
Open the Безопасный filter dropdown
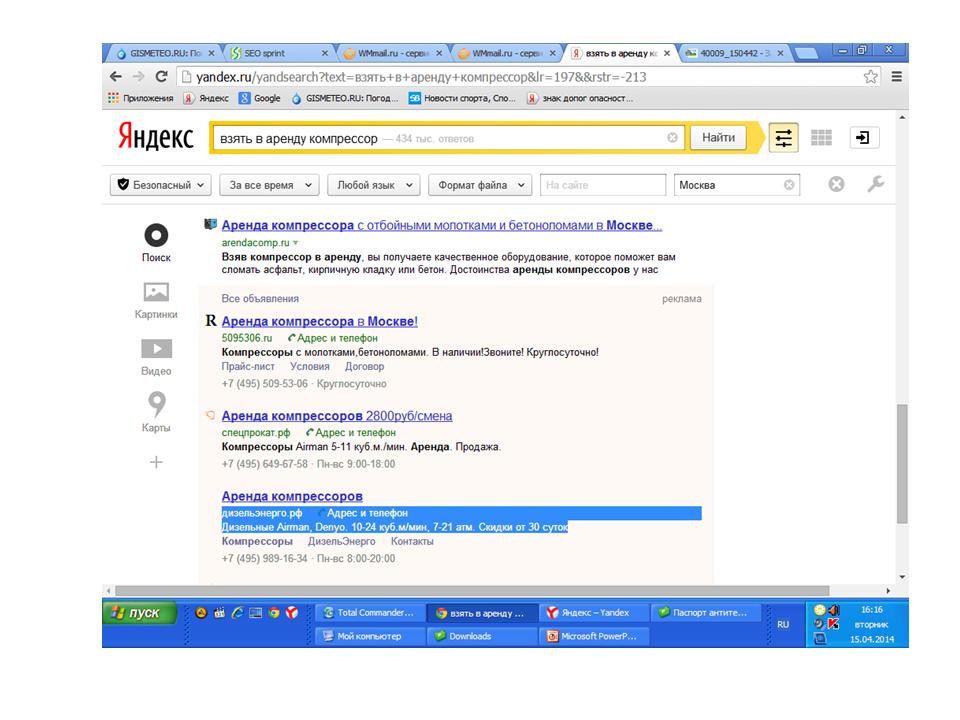tap(160, 185)
